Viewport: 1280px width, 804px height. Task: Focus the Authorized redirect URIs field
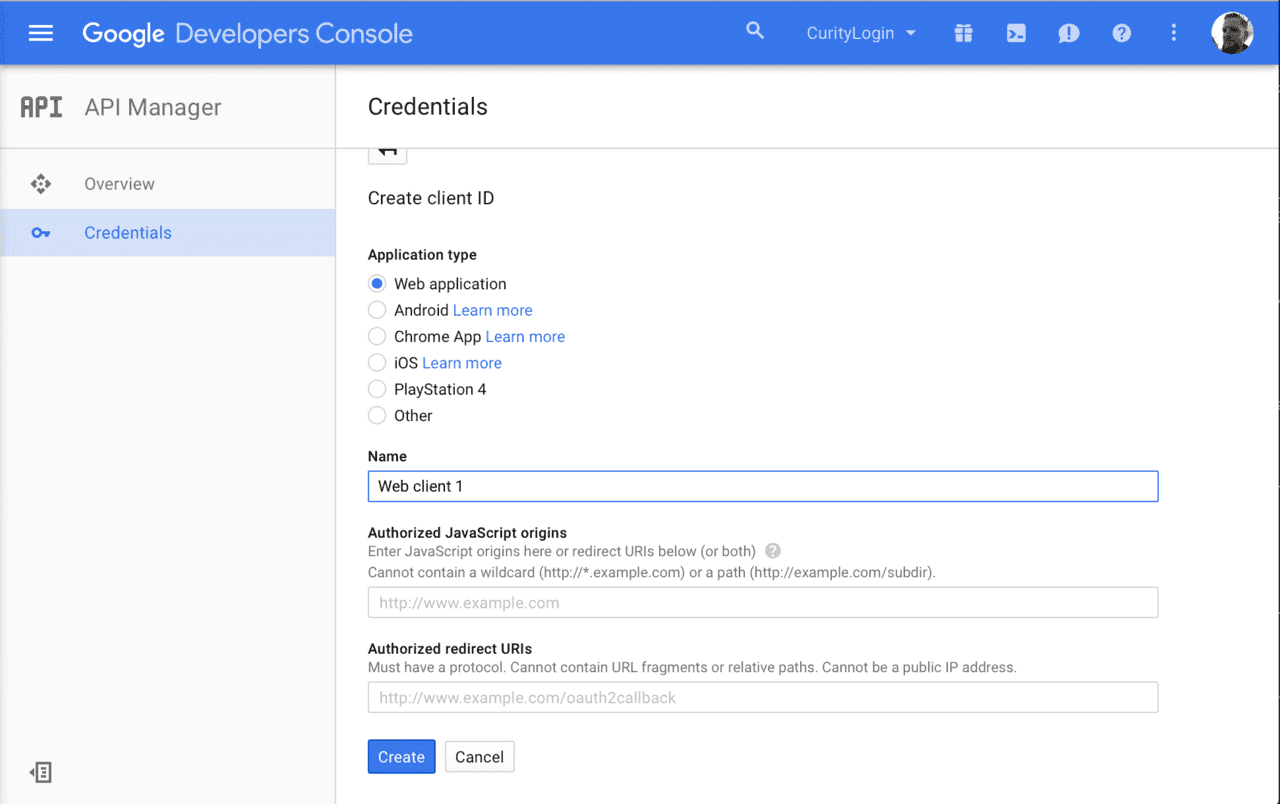[763, 697]
